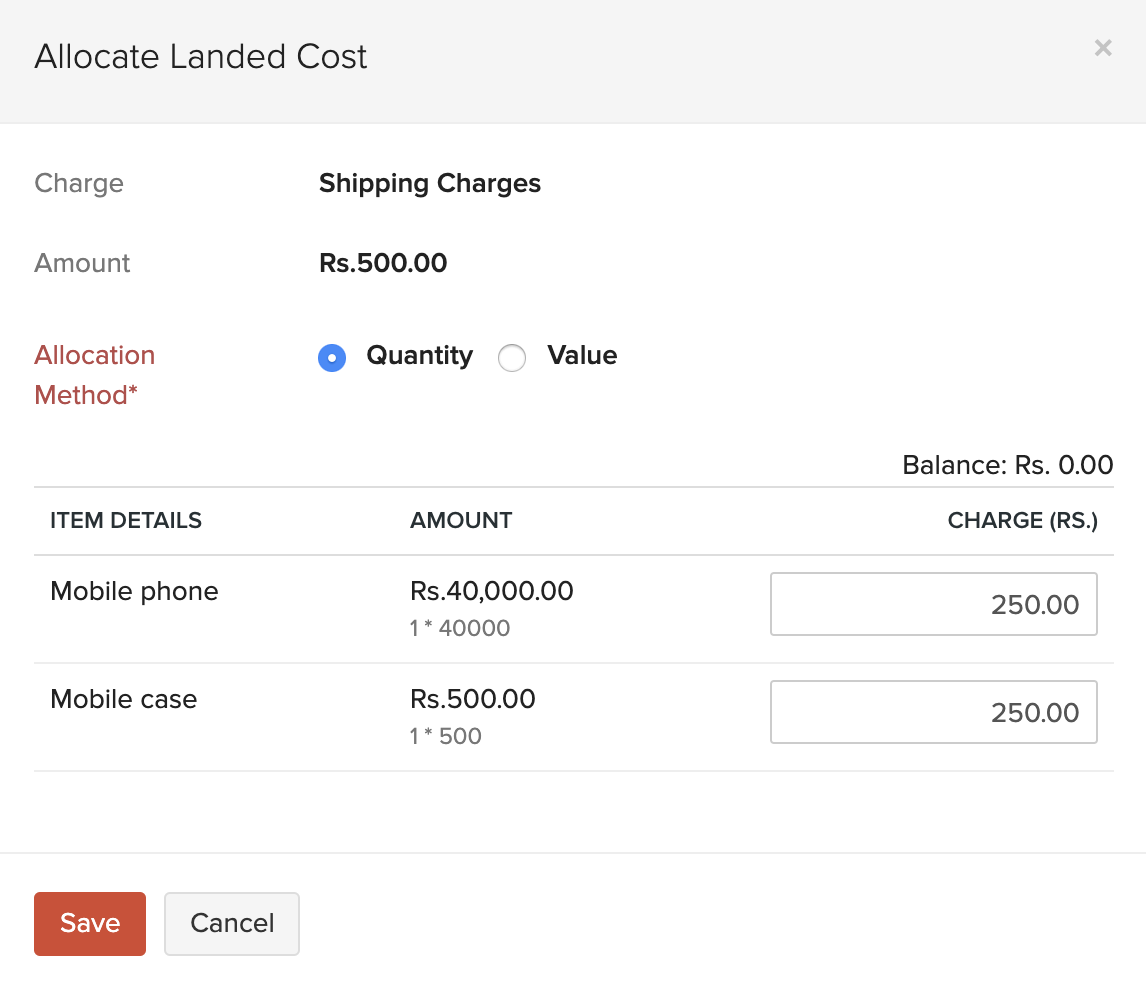Viewport: 1146px width, 984px height.
Task: Dismiss the dialog using the X icon
Action: [1102, 47]
